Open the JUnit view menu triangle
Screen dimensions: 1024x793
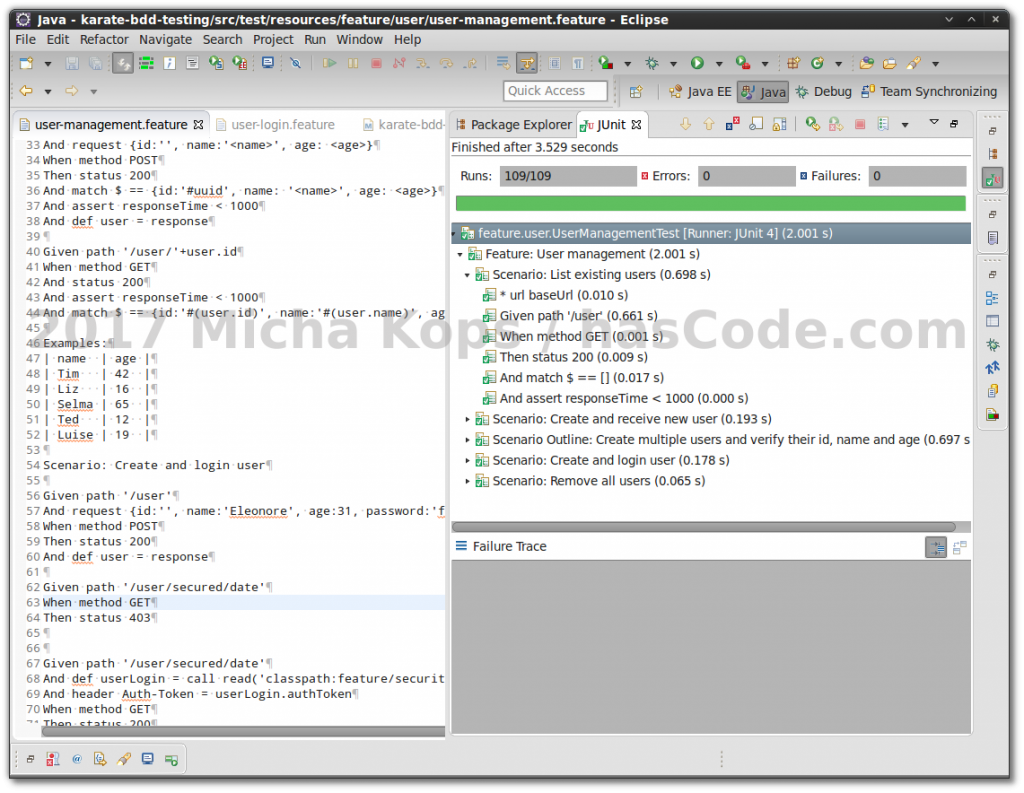934,124
